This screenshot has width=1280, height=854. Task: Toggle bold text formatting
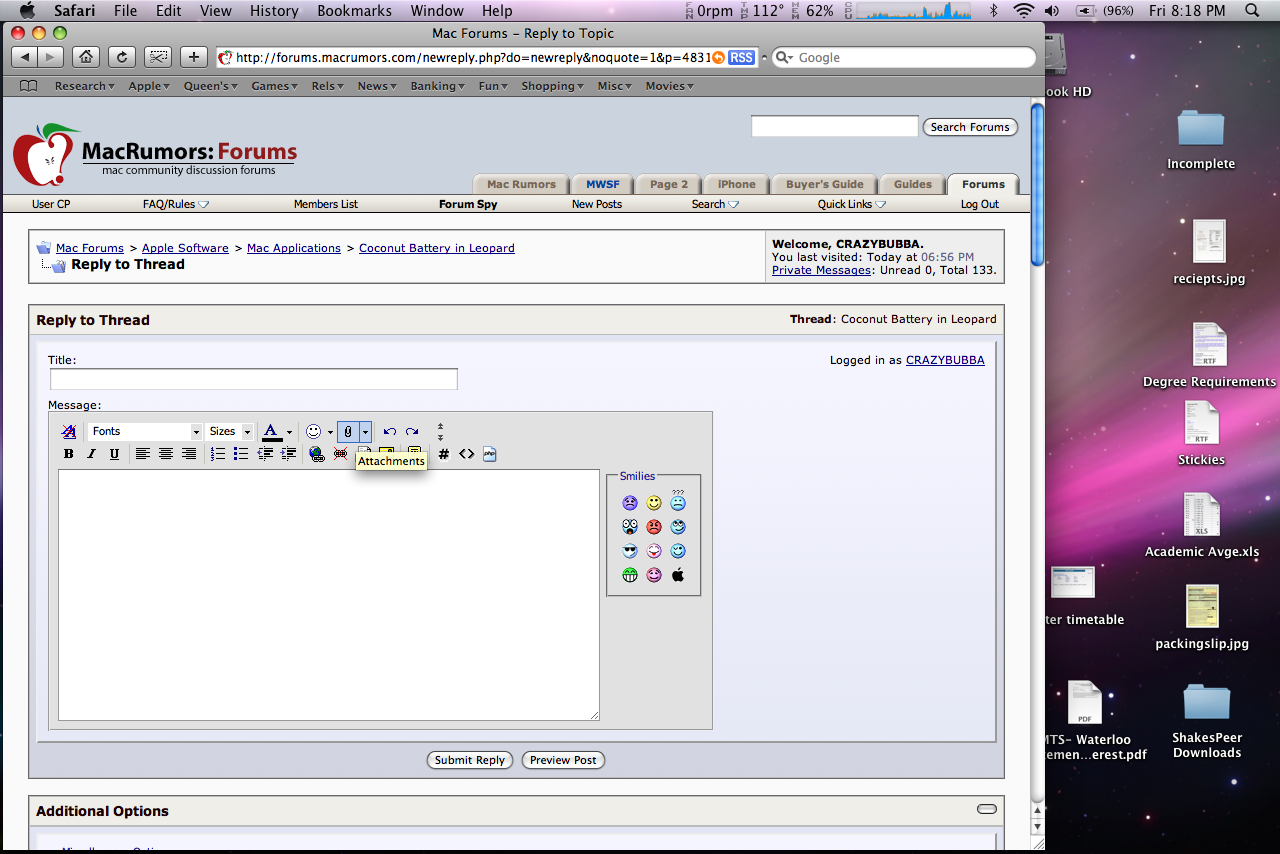[69, 454]
